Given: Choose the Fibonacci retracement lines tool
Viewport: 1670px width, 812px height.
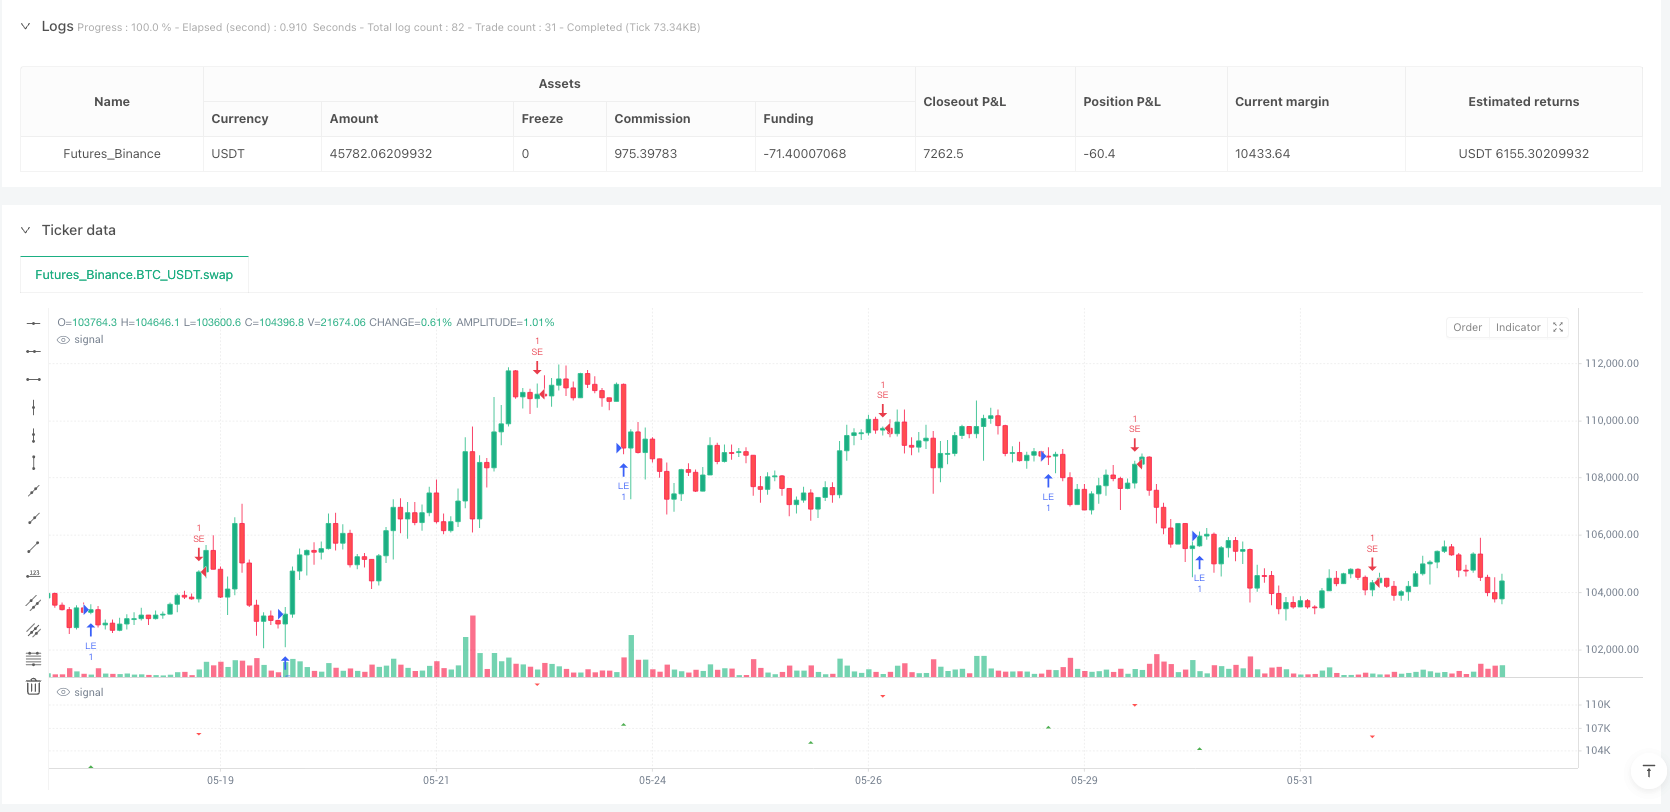Looking at the screenshot, I should coord(33,659).
